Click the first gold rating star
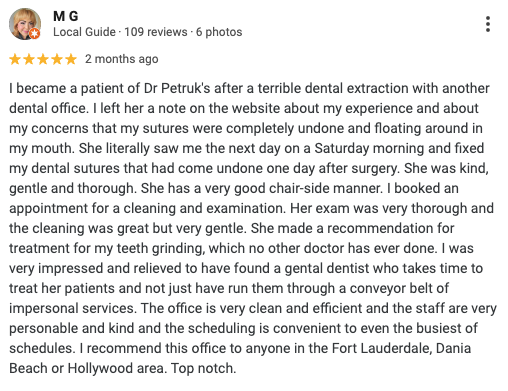 (15, 59)
